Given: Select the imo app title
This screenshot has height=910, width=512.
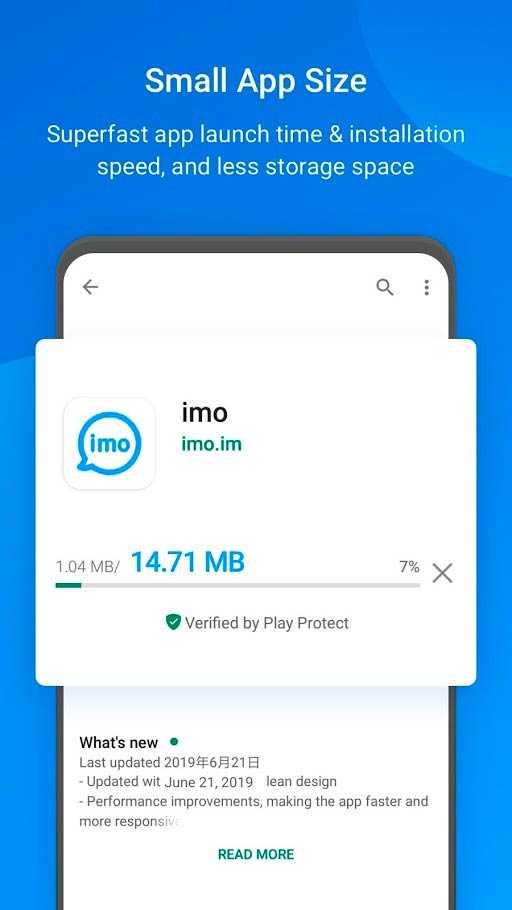Looking at the screenshot, I should tap(204, 413).
